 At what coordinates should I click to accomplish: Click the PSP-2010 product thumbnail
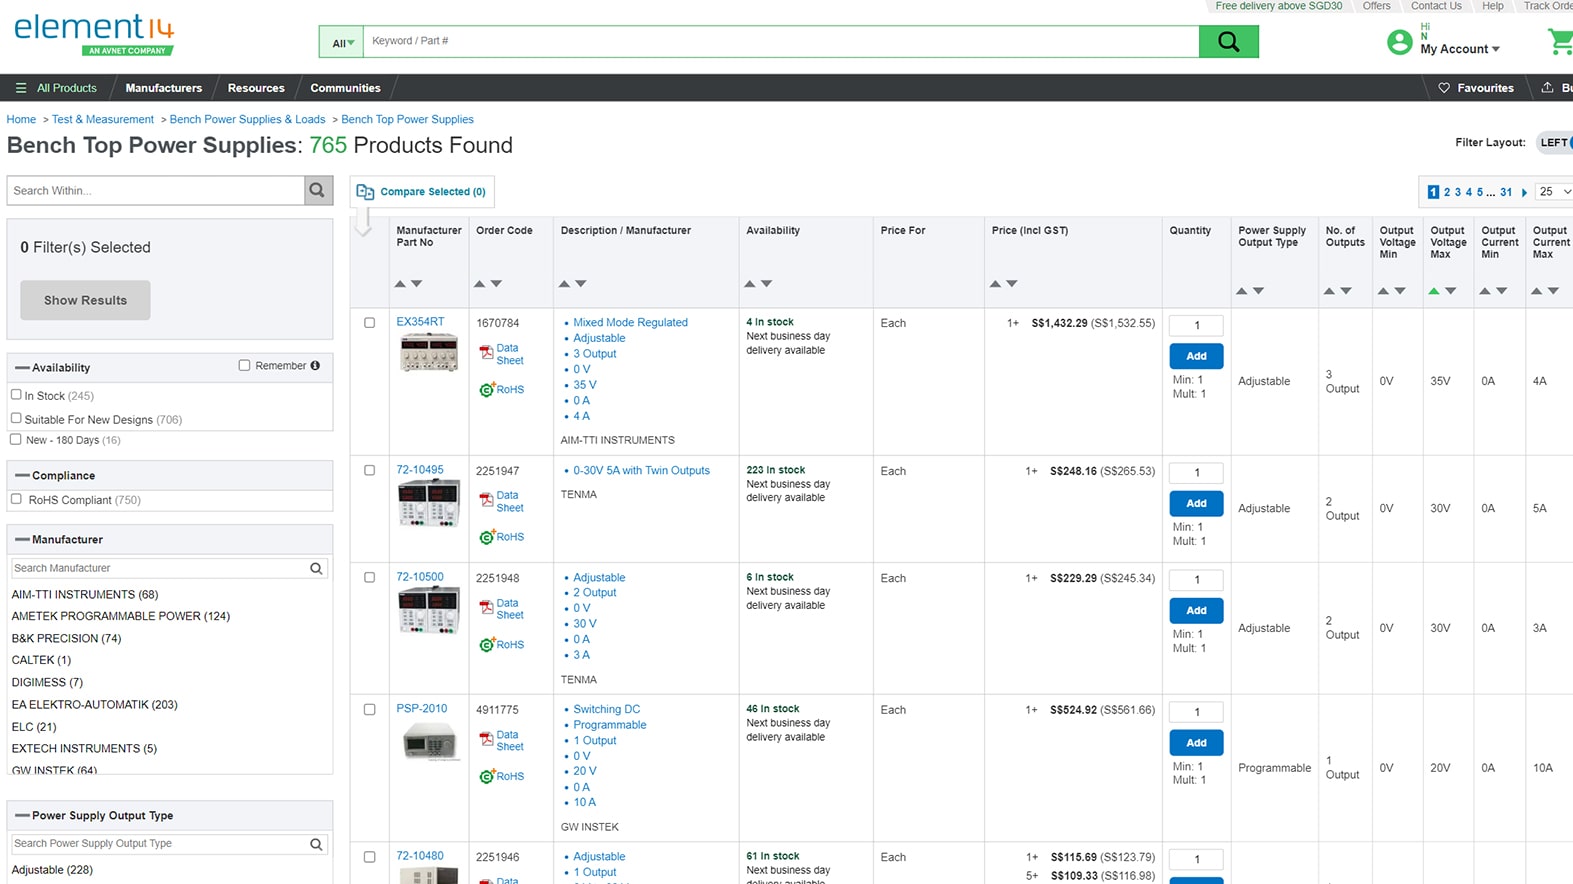pos(429,742)
